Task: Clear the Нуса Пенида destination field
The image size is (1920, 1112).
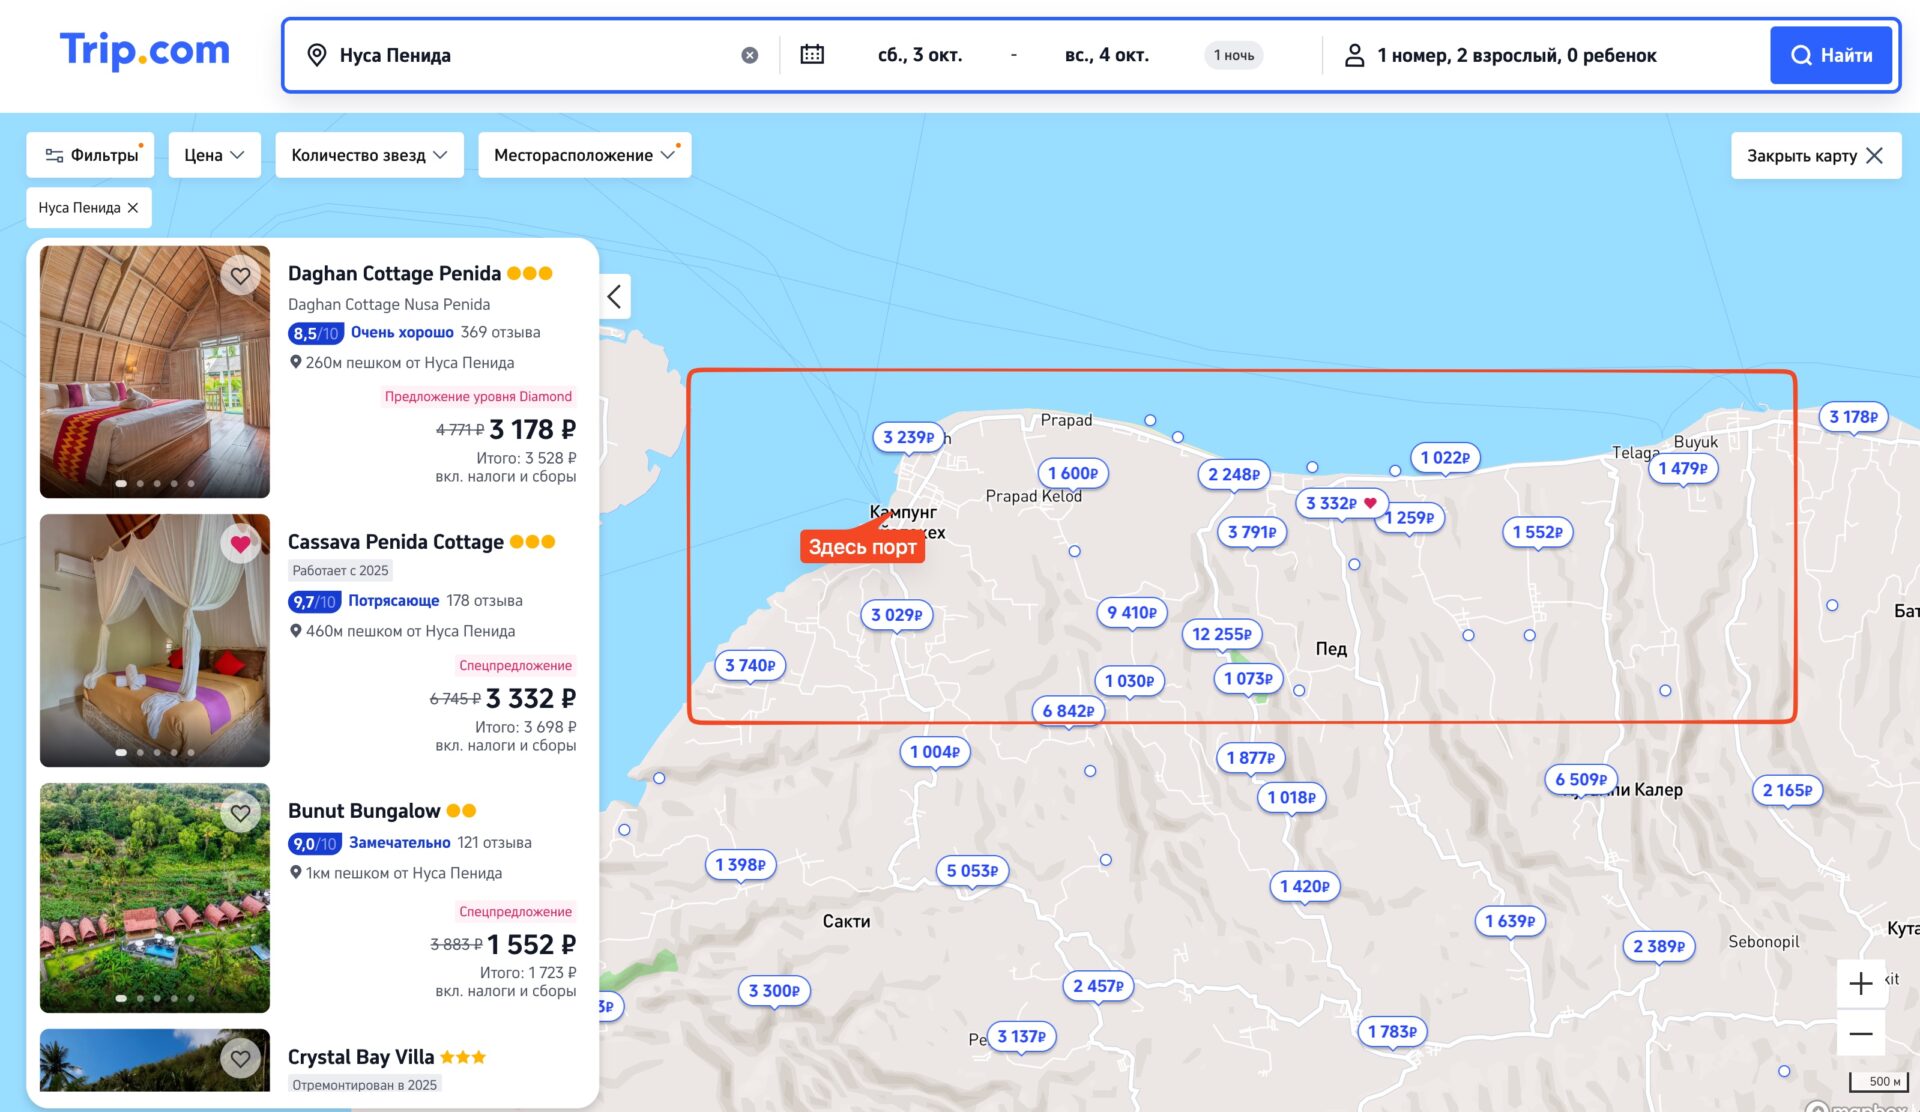Action: pyautogui.click(x=749, y=55)
